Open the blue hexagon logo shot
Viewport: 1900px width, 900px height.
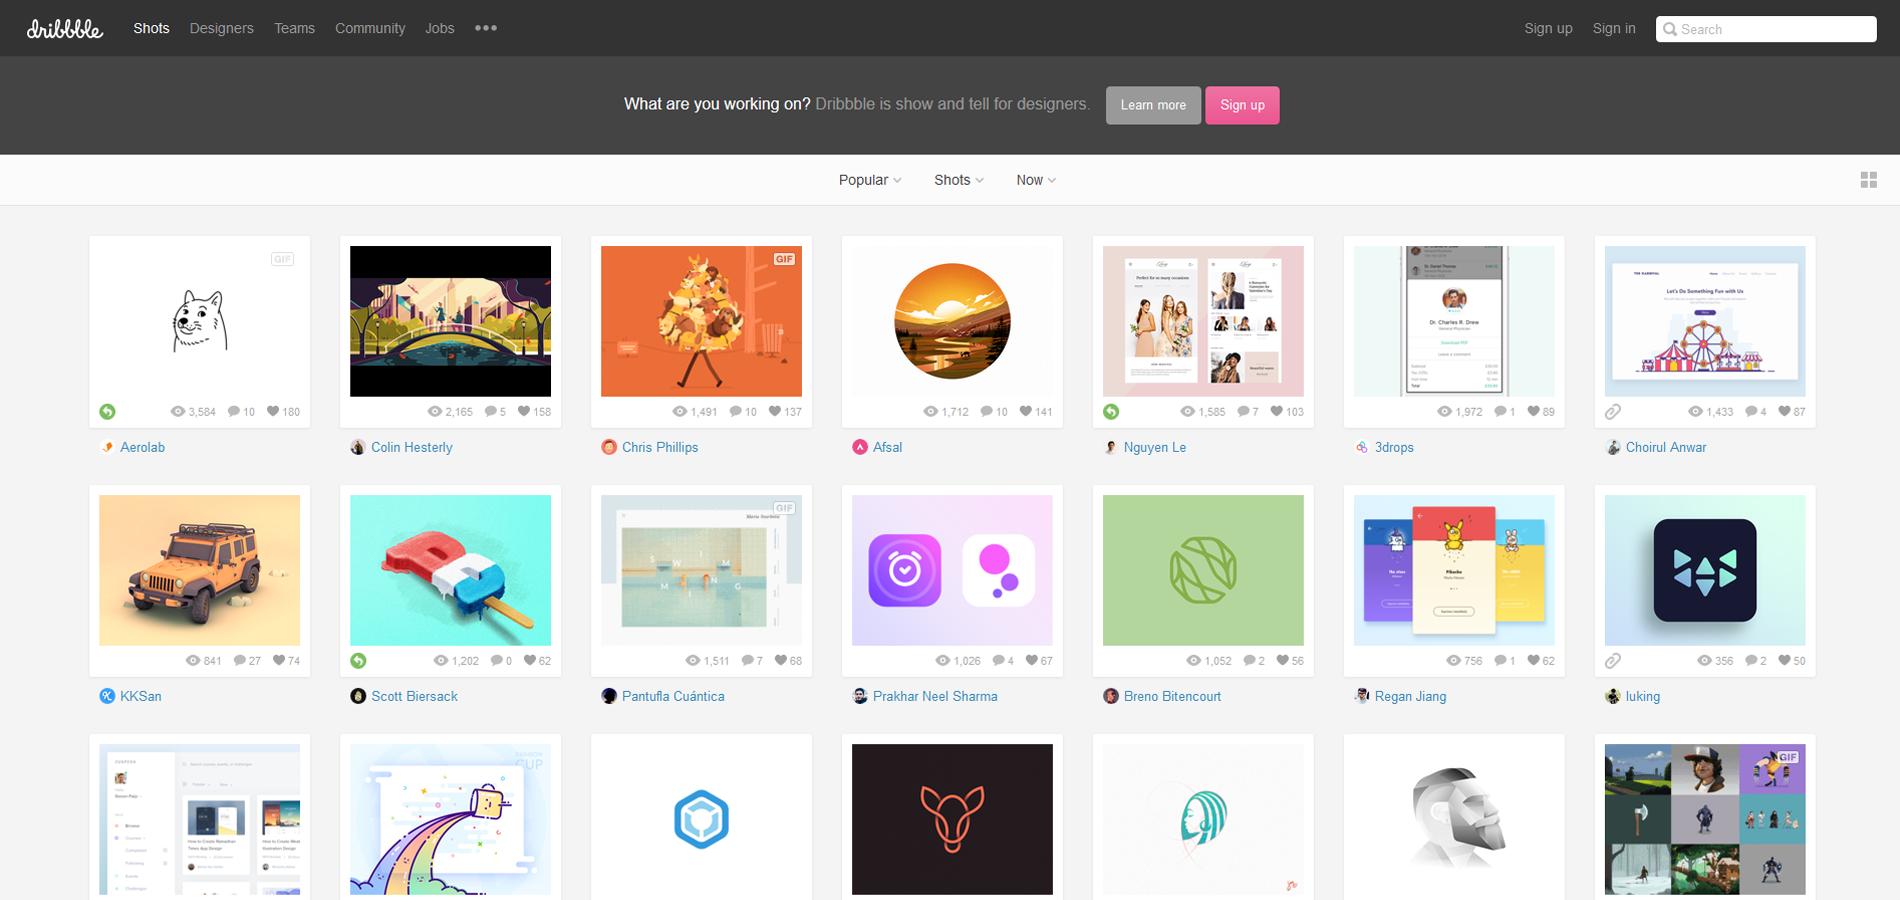pos(702,819)
